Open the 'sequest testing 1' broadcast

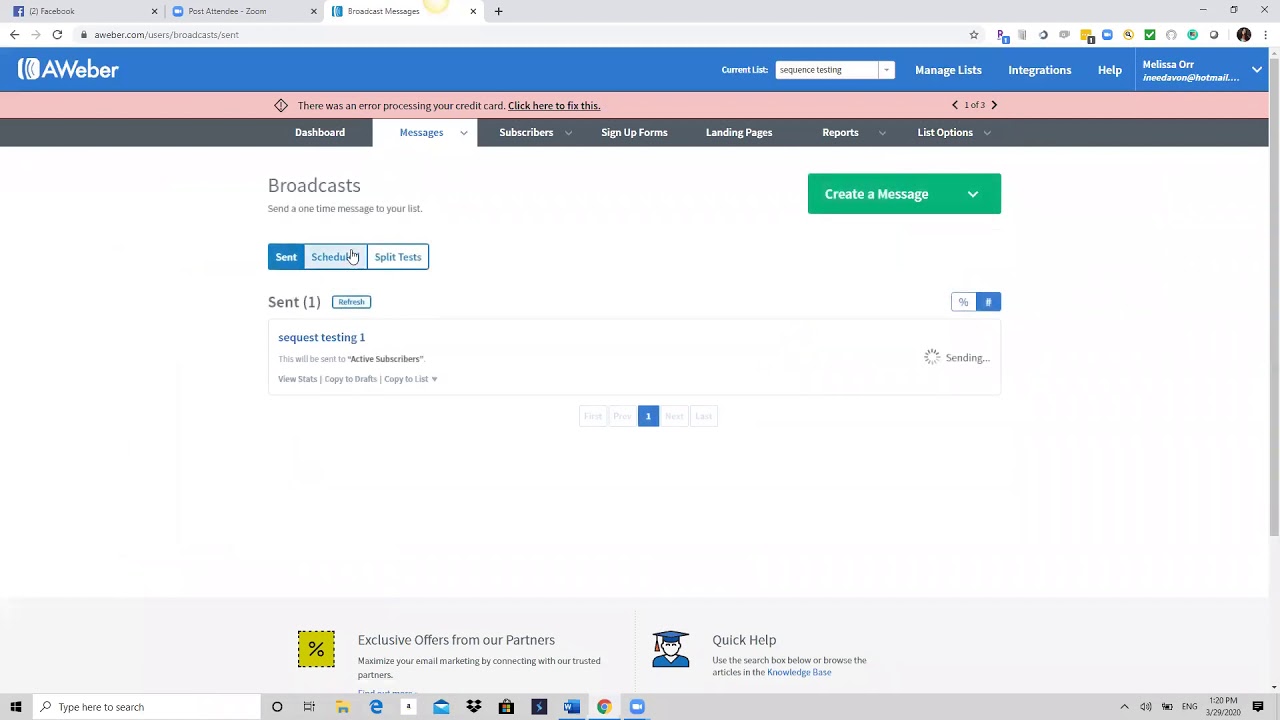pyautogui.click(x=321, y=338)
